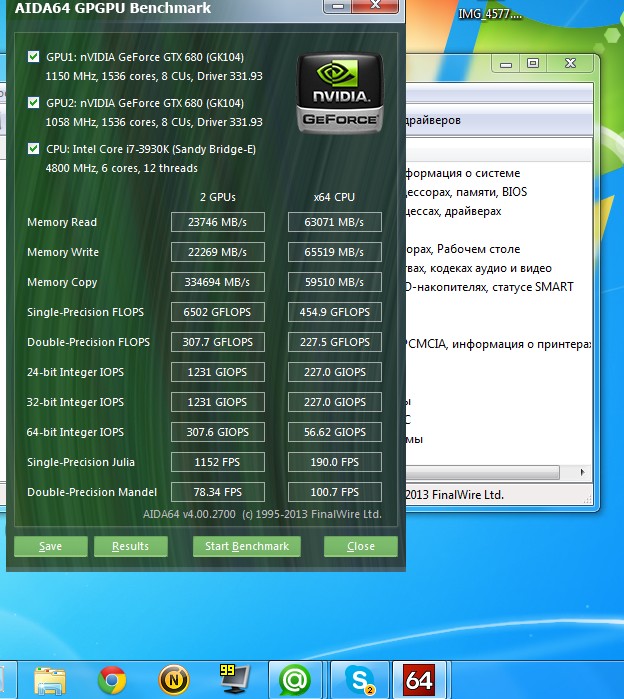Click Close button in benchmark dialog
Viewport: 624px width, 699px height.
pyautogui.click(x=360, y=546)
